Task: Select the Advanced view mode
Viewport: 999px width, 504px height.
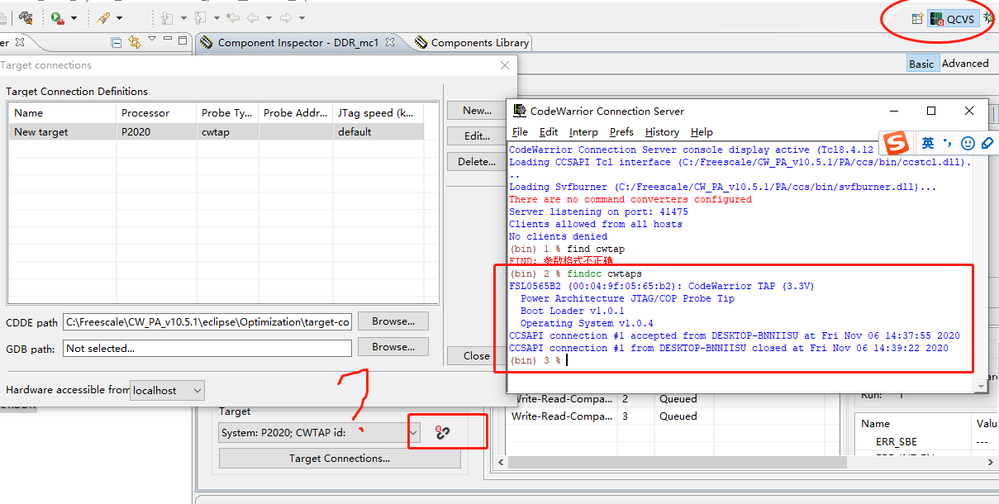Action: 965,64
